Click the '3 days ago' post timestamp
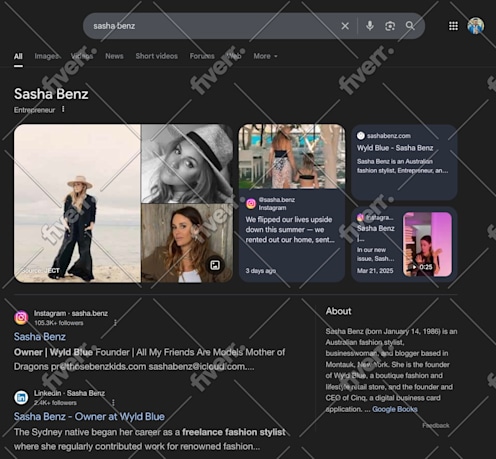496x459 pixels. pos(261,271)
